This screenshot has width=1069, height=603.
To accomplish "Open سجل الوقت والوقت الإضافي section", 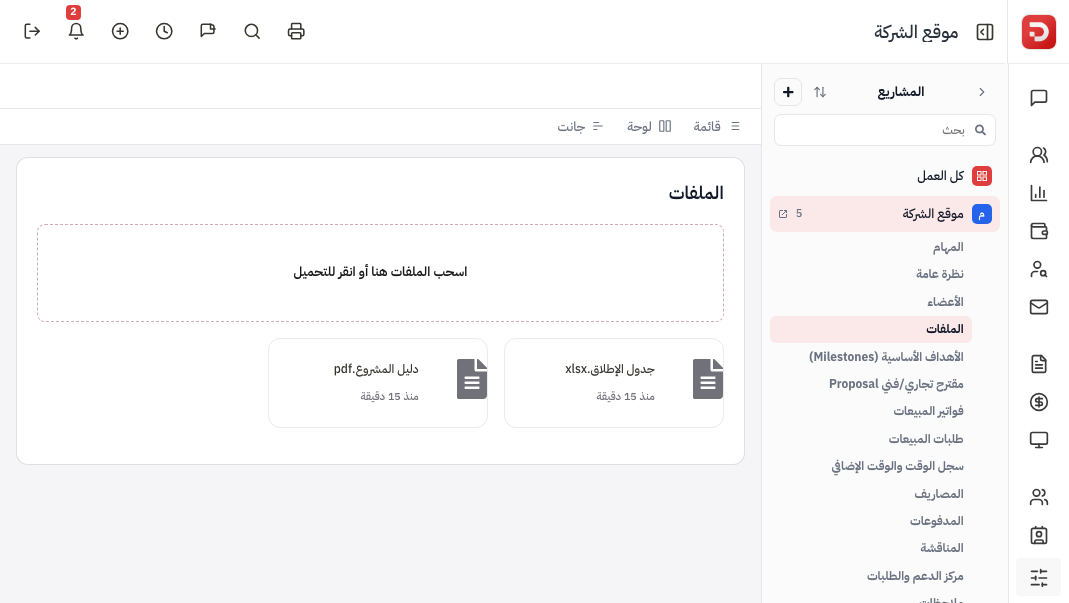I will coord(897,466).
